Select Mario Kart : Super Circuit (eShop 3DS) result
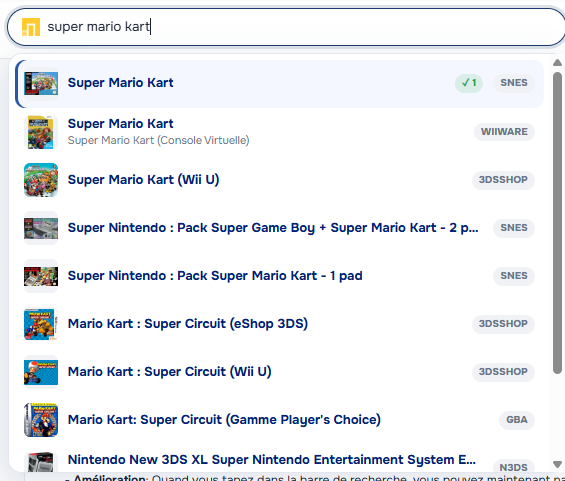The height and width of the screenshot is (481, 565). (279, 324)
